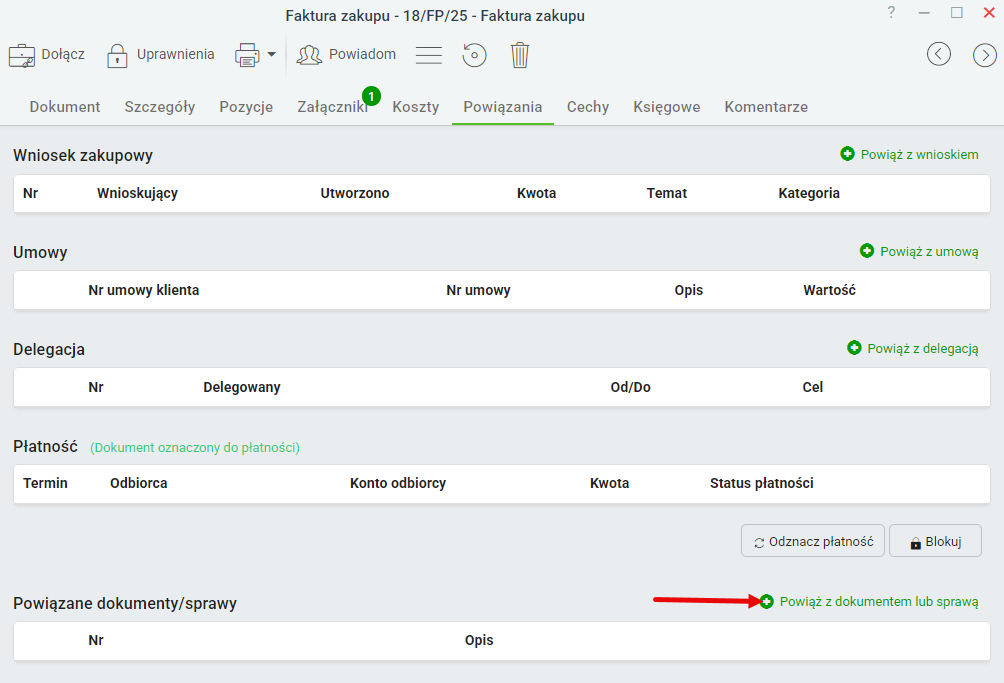Click Opis header in Umowy table

688,290
